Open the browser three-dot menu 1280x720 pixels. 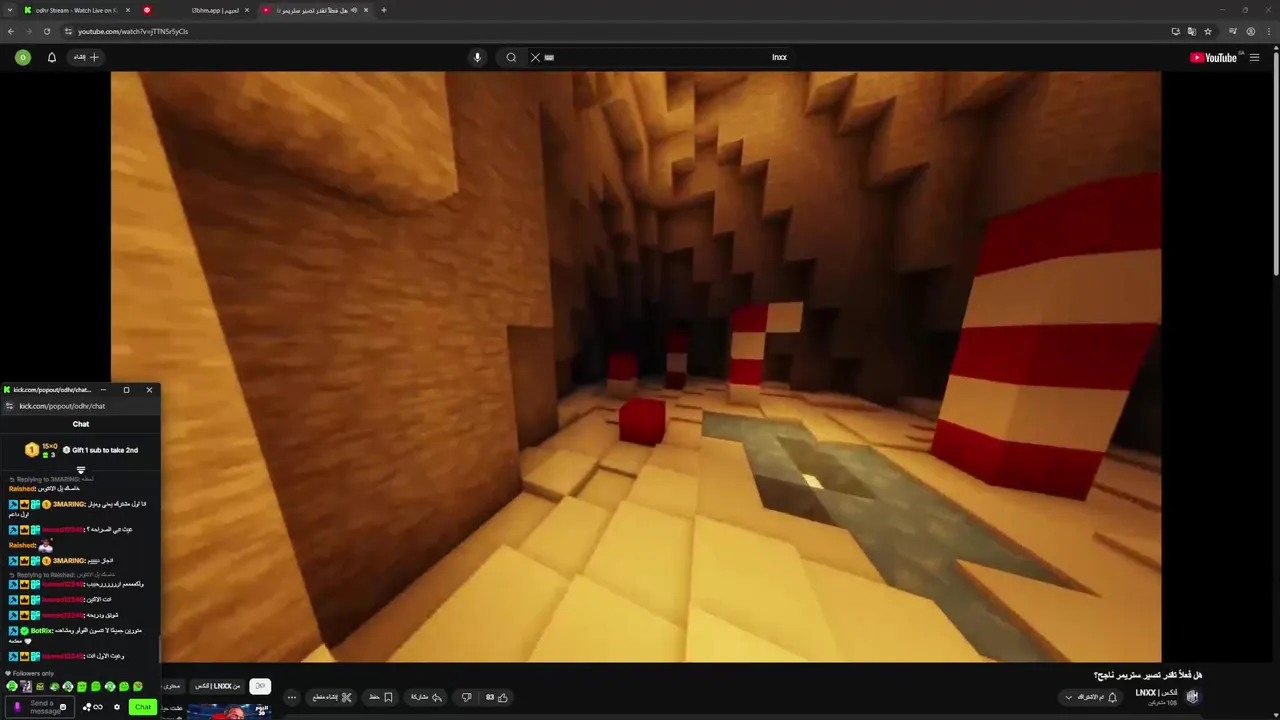coord(1268,31)
